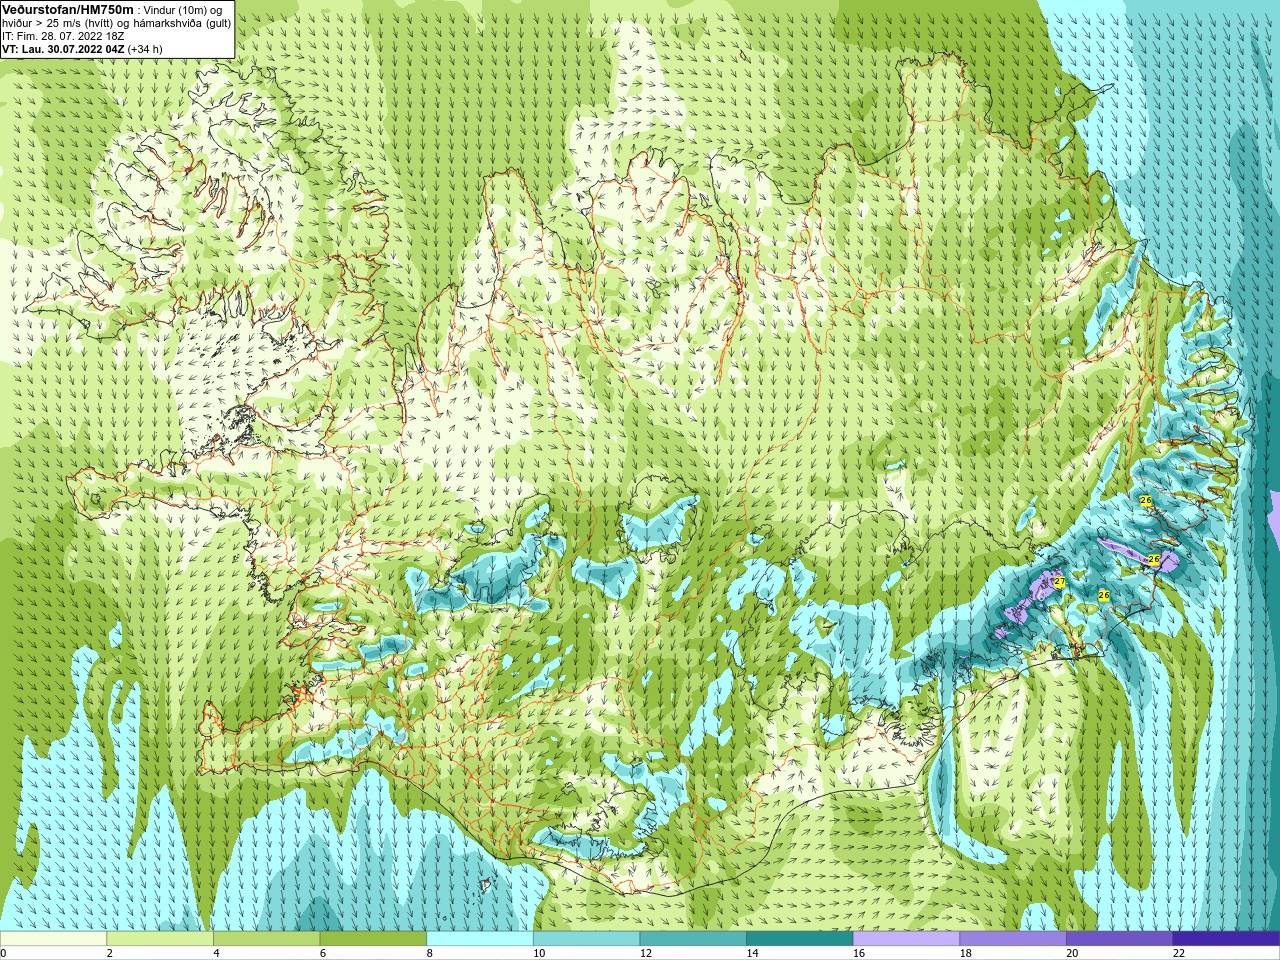The image size is (1280, 960).
Task: Select the 4–6 m/s green legend swatch
Action: point(266,939)
